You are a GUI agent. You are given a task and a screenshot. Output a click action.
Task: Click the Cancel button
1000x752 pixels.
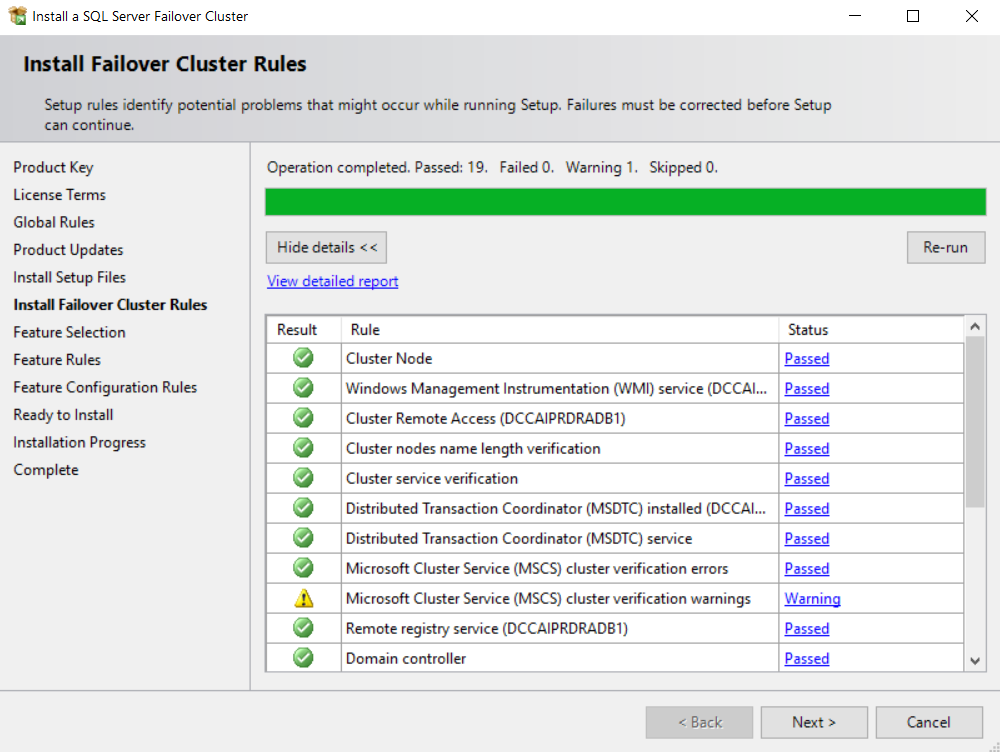pos(929,722)
